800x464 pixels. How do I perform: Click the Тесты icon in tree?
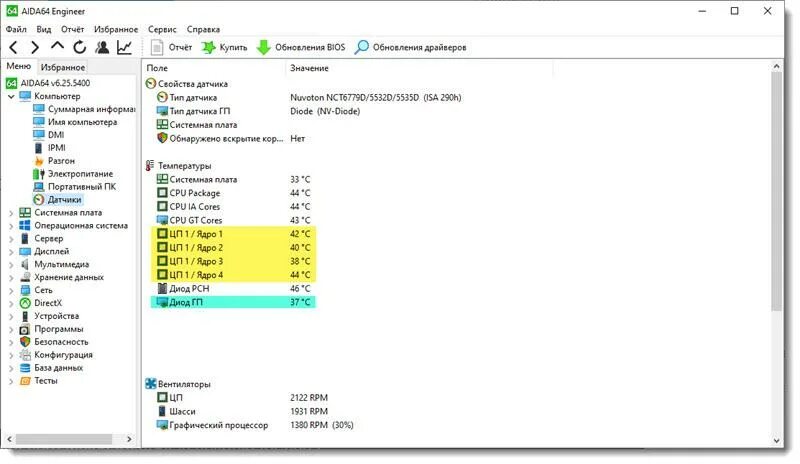(x=25, y=381)
